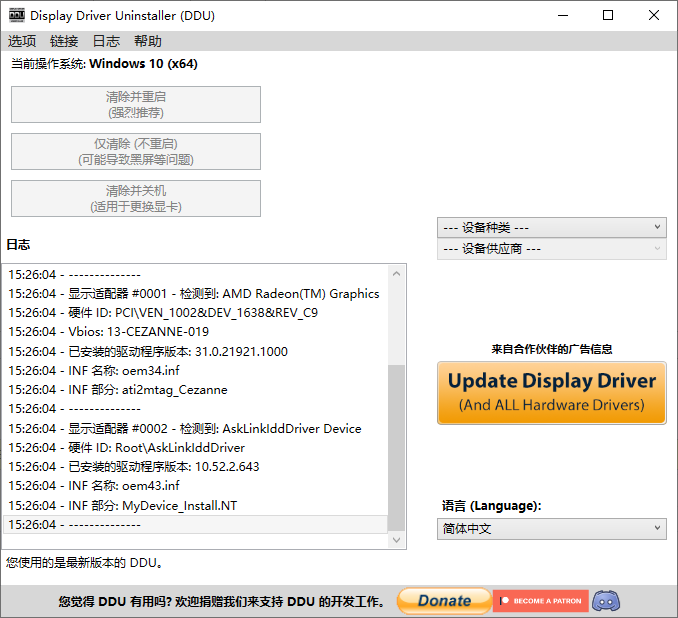Click the log scrollbar down arrow
Image resolution: width=678 pixels, height=618 pixels.
(397, 540)
